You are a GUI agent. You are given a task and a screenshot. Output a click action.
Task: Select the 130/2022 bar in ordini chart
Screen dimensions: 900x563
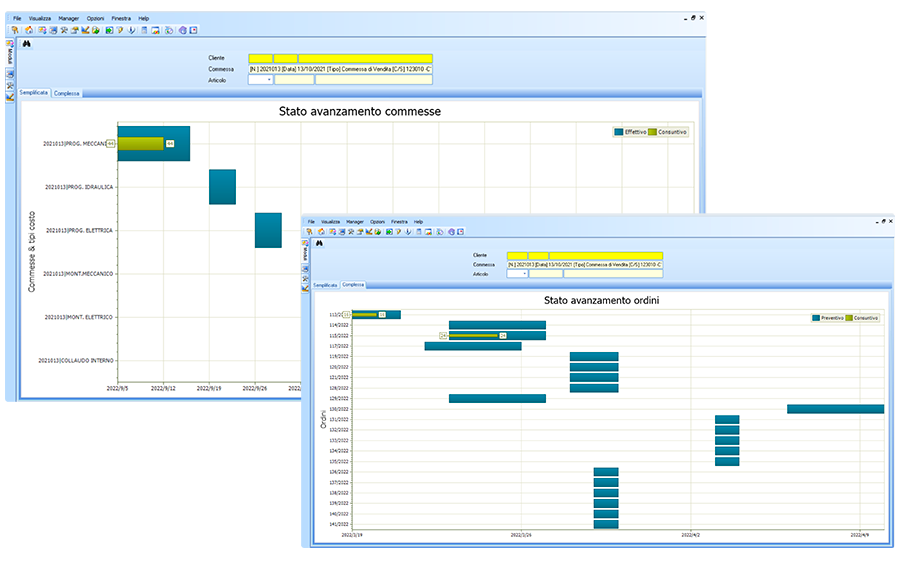coord(835,409)
